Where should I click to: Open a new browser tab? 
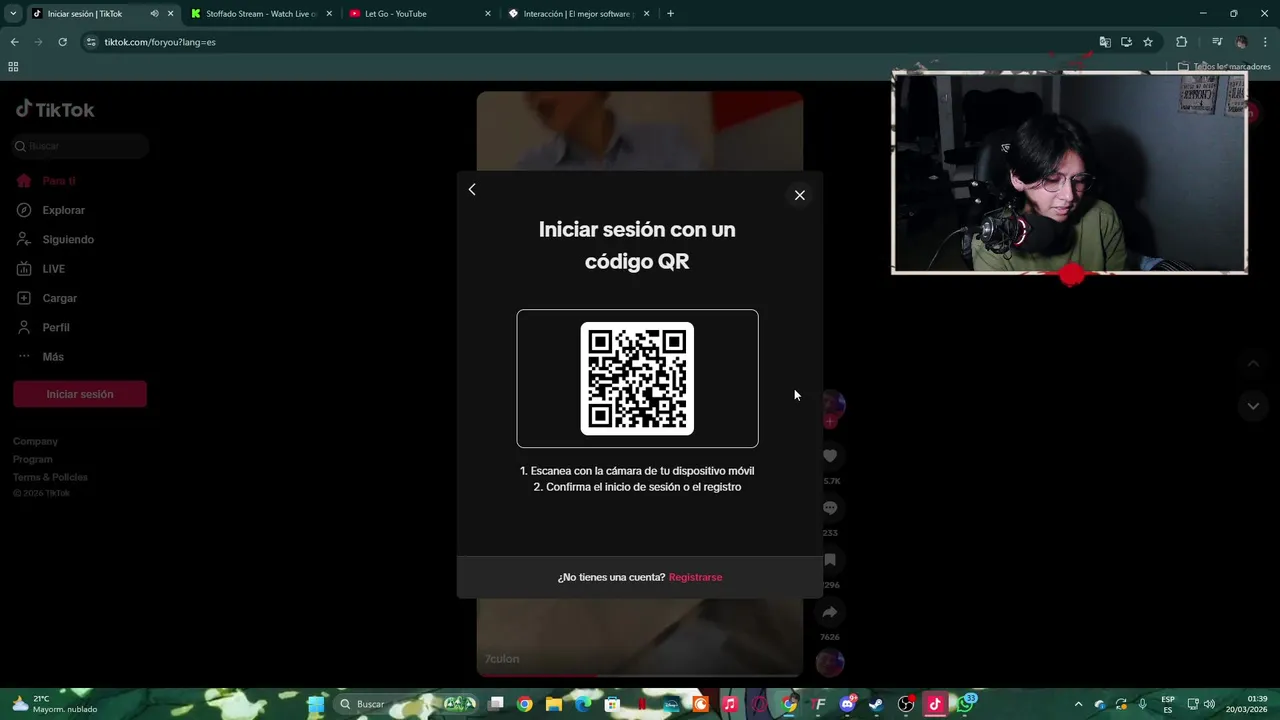670,14
